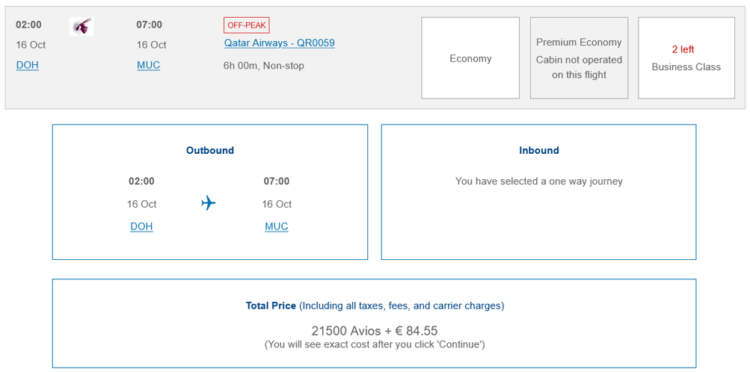Image resolution: width=750 pixels, height=372 pixels.
Task: Open the Qatar Airways - QR0059 flight link
Action: click(279, 43)
